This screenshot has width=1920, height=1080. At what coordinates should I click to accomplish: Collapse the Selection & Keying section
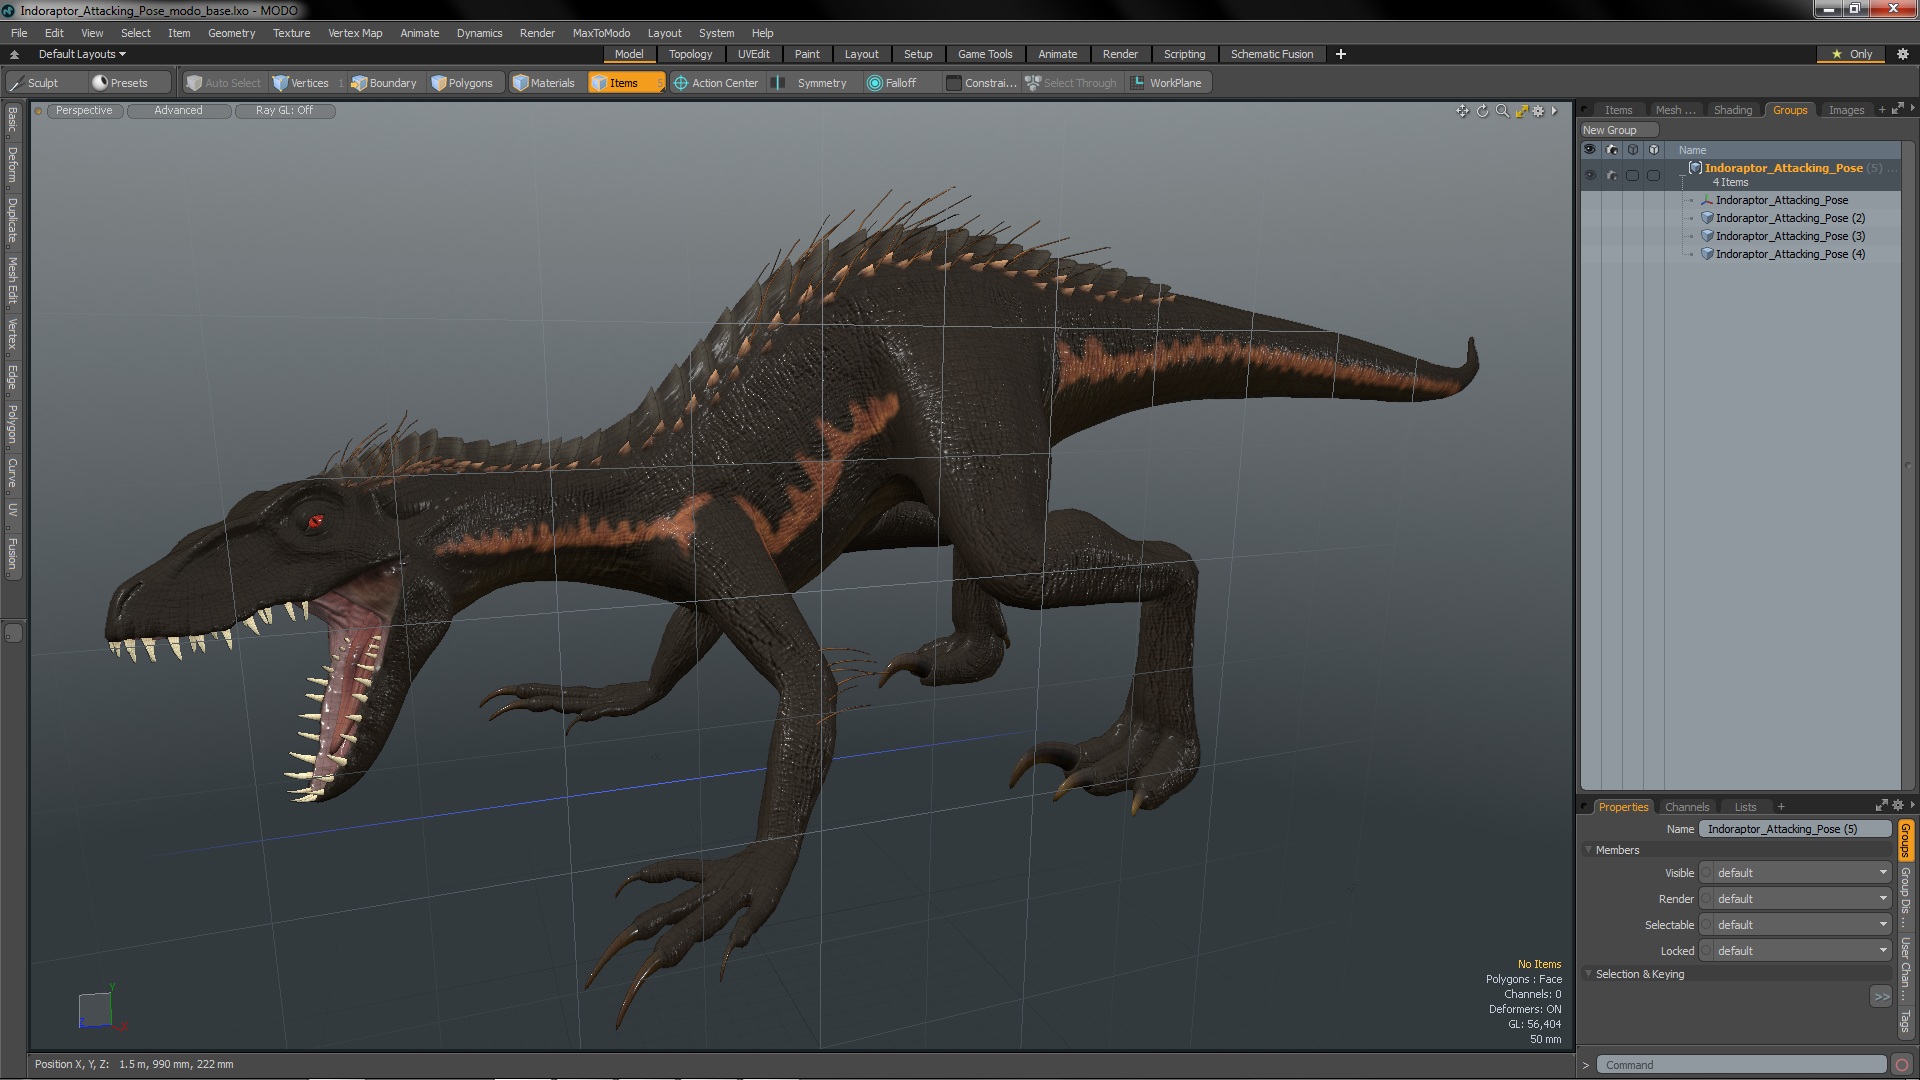[x=1589, y=974]
